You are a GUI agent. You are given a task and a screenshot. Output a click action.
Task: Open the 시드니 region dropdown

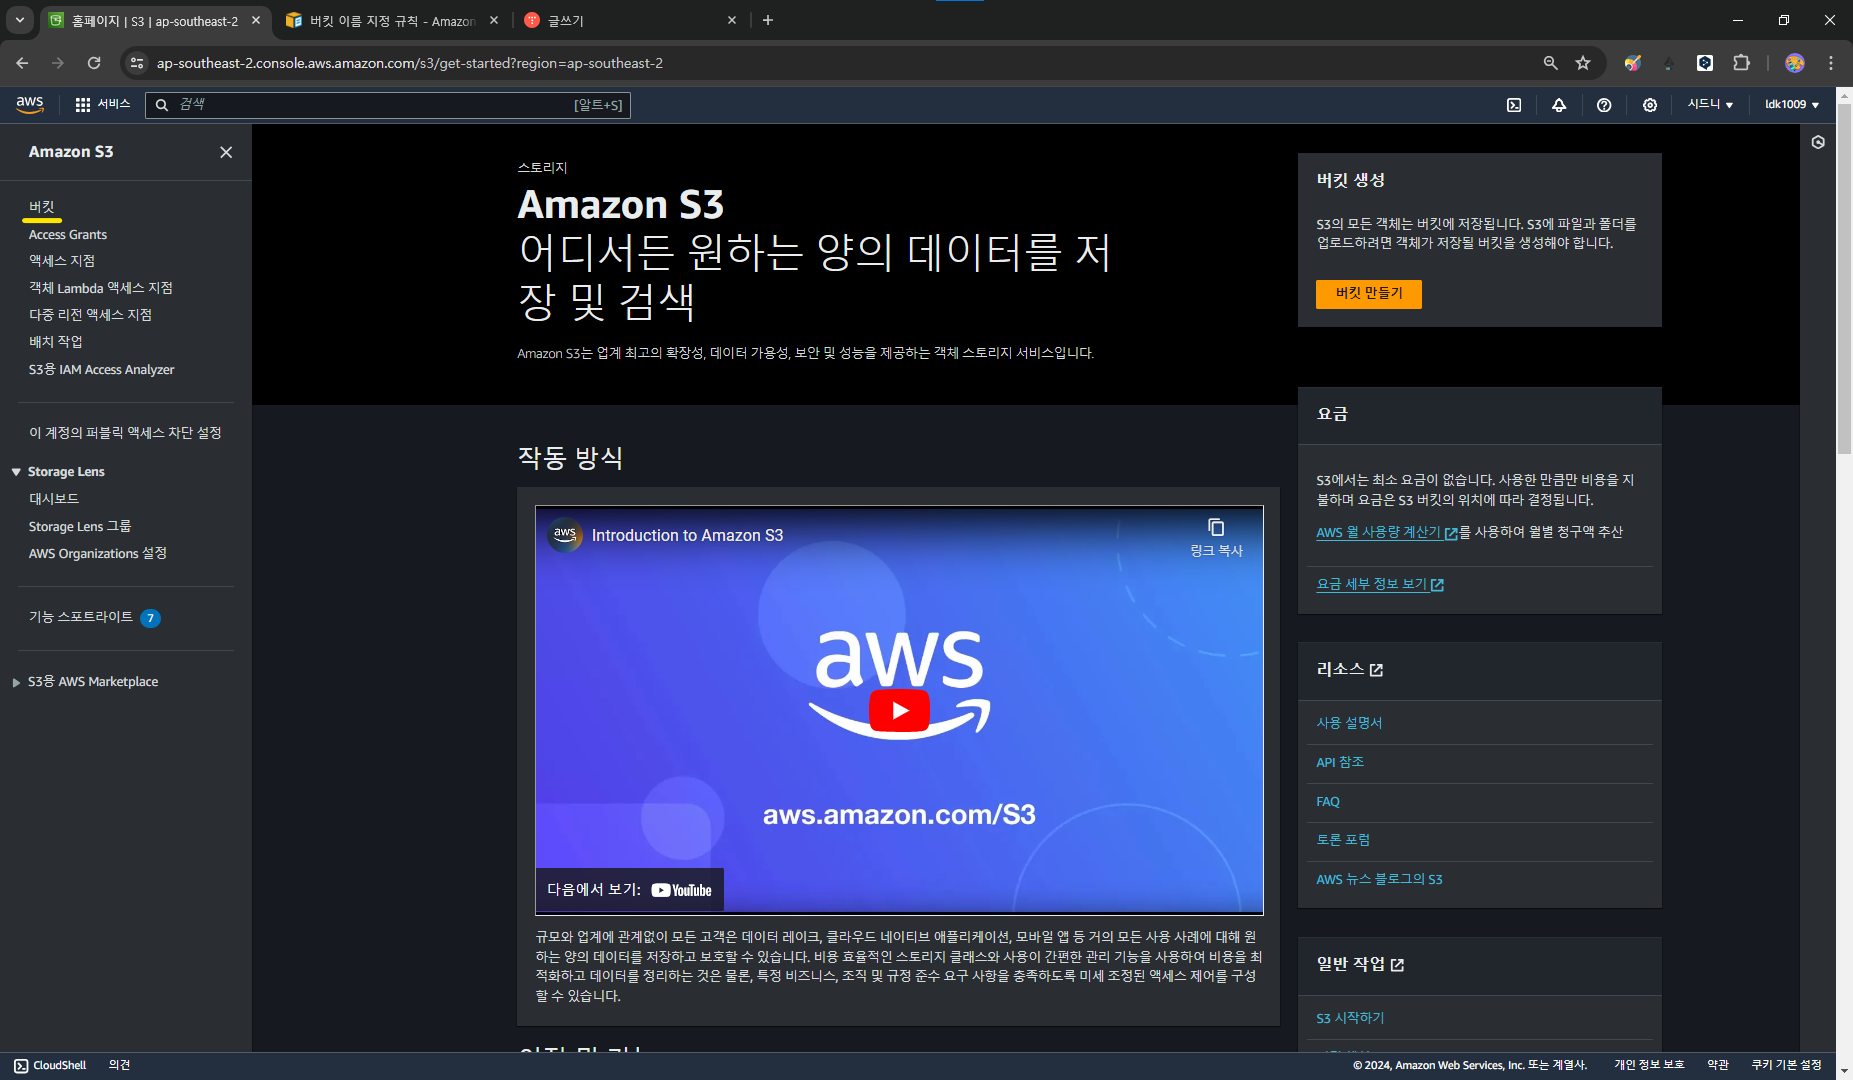tap(1710, 105)
